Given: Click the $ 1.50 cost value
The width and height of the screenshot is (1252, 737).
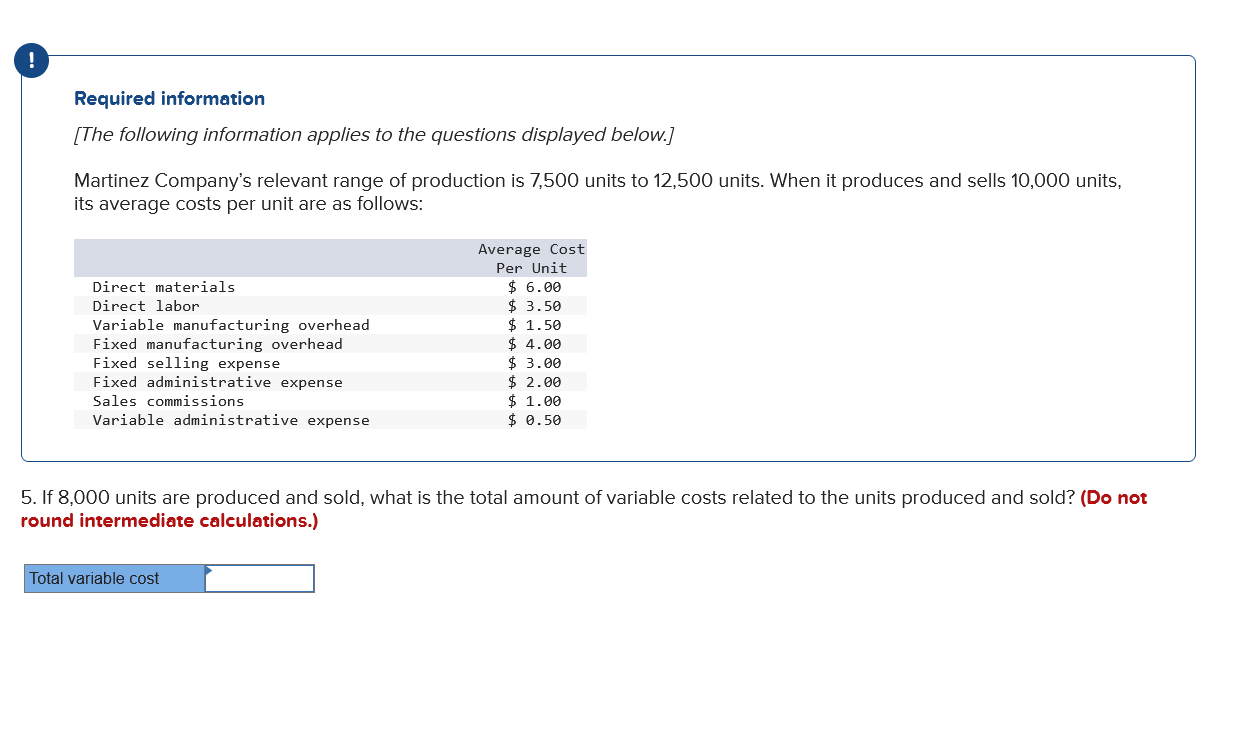Looking at the screenshot, I should point(535,325).
